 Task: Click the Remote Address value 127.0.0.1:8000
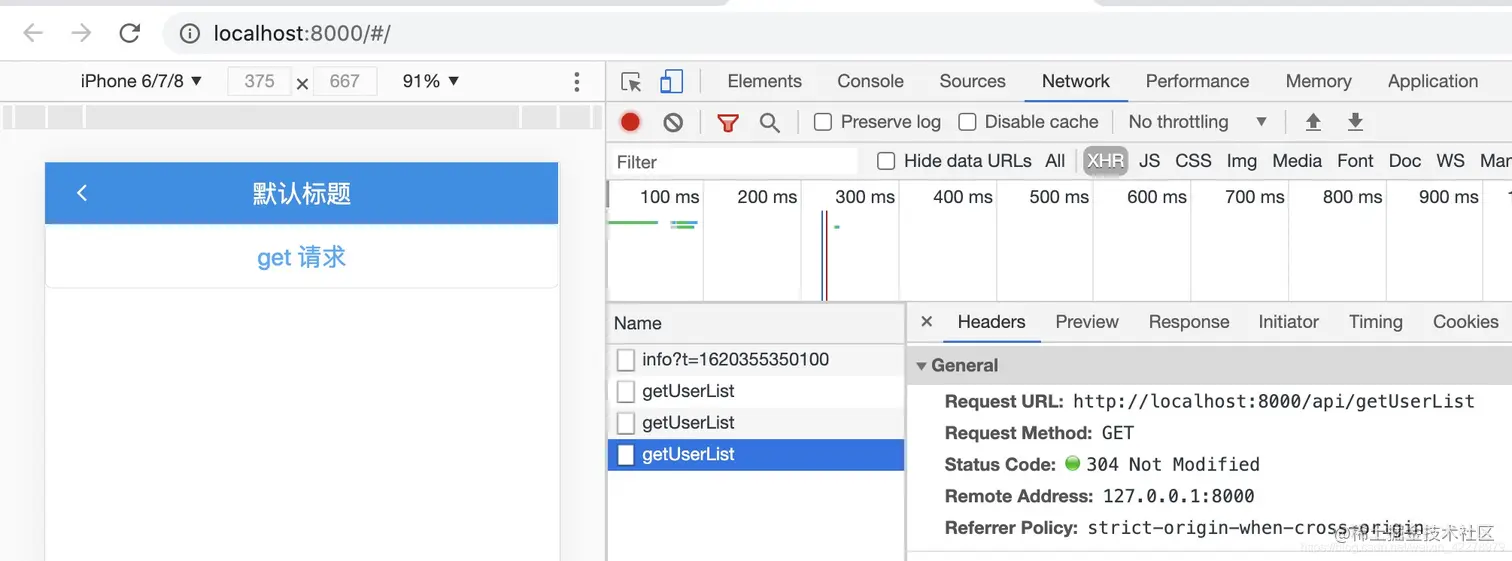1178,496
